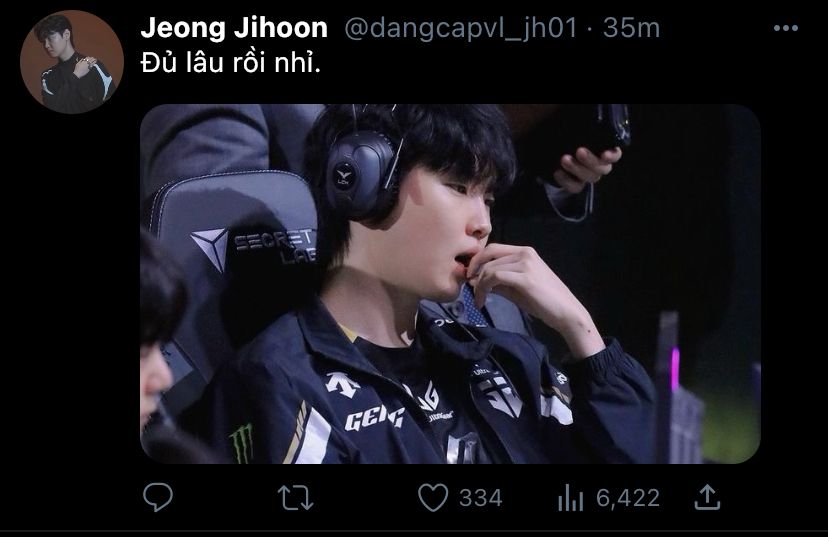Open view analytics bar-chart icon

tap(570, 498)
